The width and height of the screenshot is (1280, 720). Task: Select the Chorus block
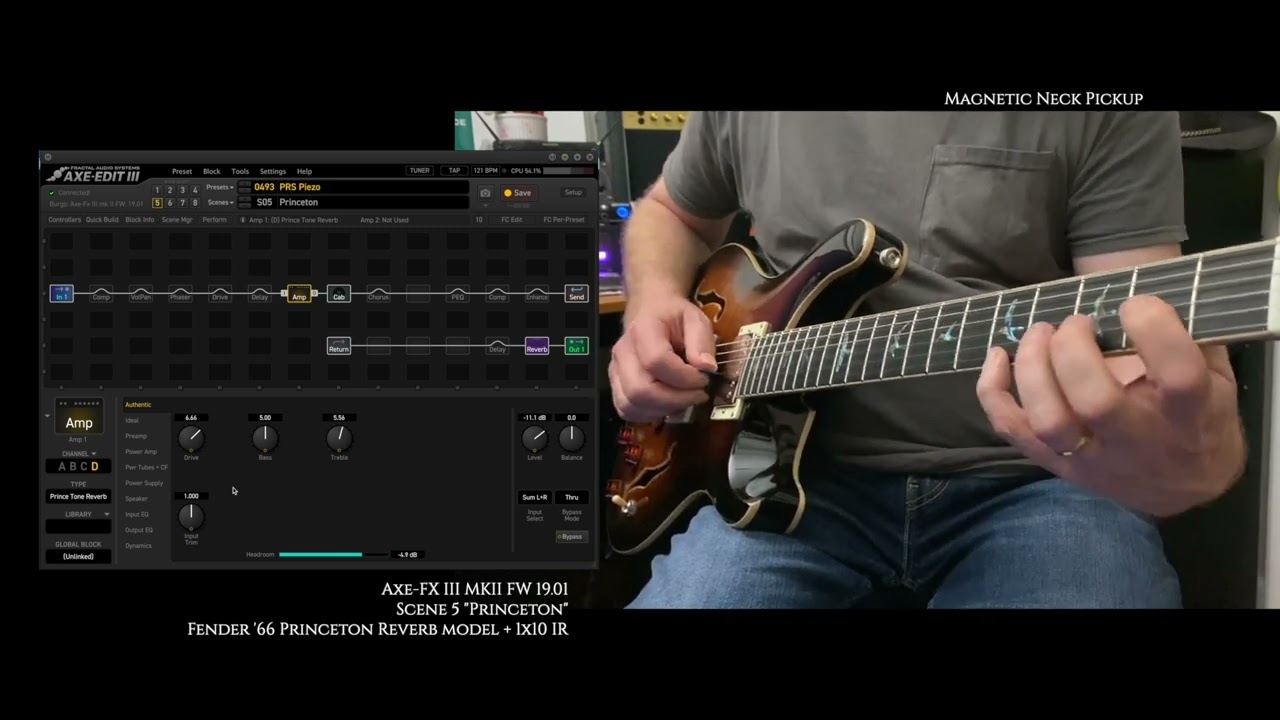click(x=378, y=294)
